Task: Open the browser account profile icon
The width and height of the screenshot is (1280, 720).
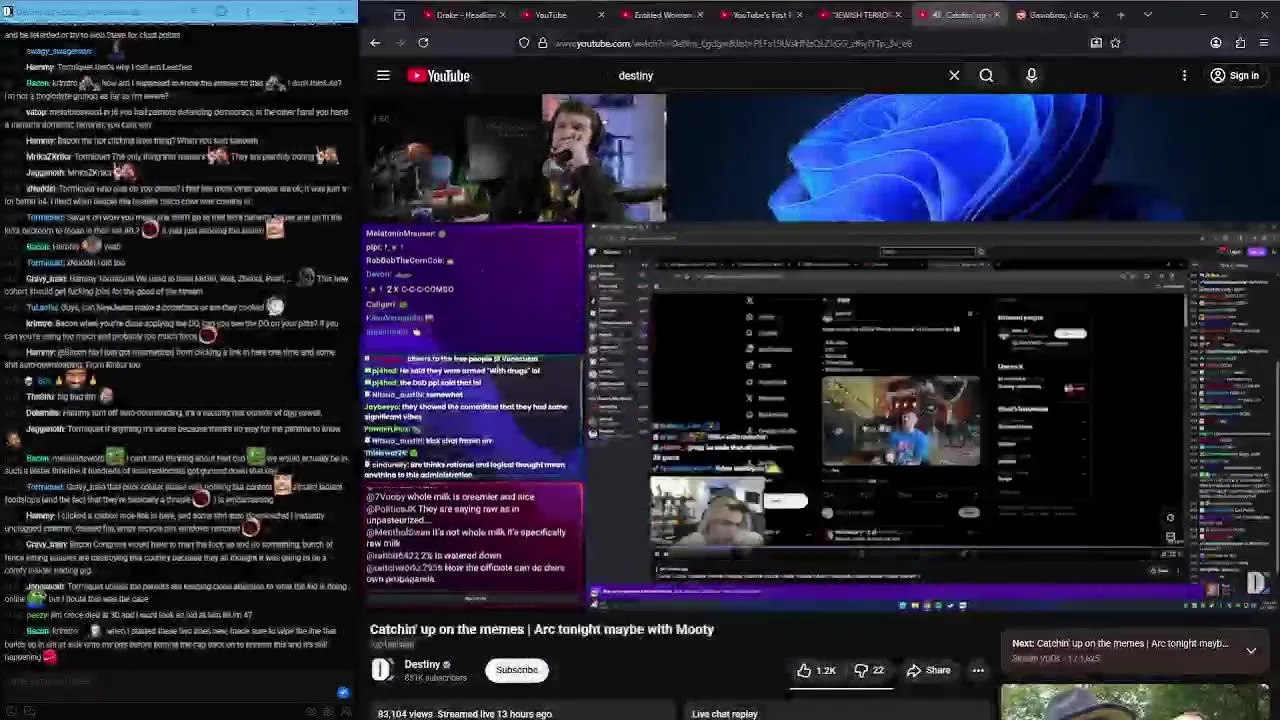Action: 1216,43
